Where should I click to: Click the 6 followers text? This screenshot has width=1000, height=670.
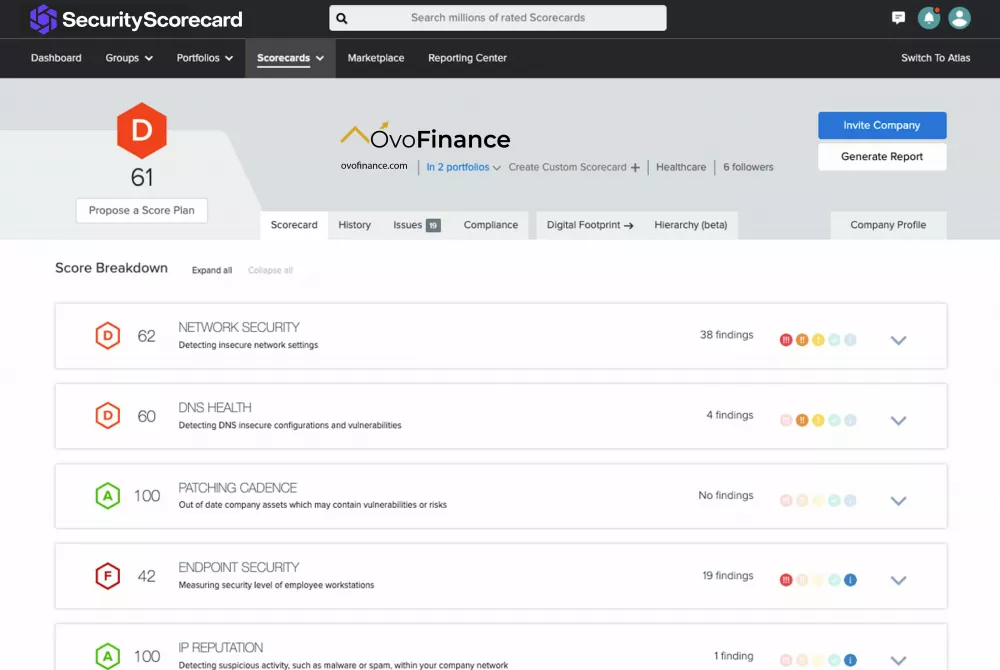(748, 167)
